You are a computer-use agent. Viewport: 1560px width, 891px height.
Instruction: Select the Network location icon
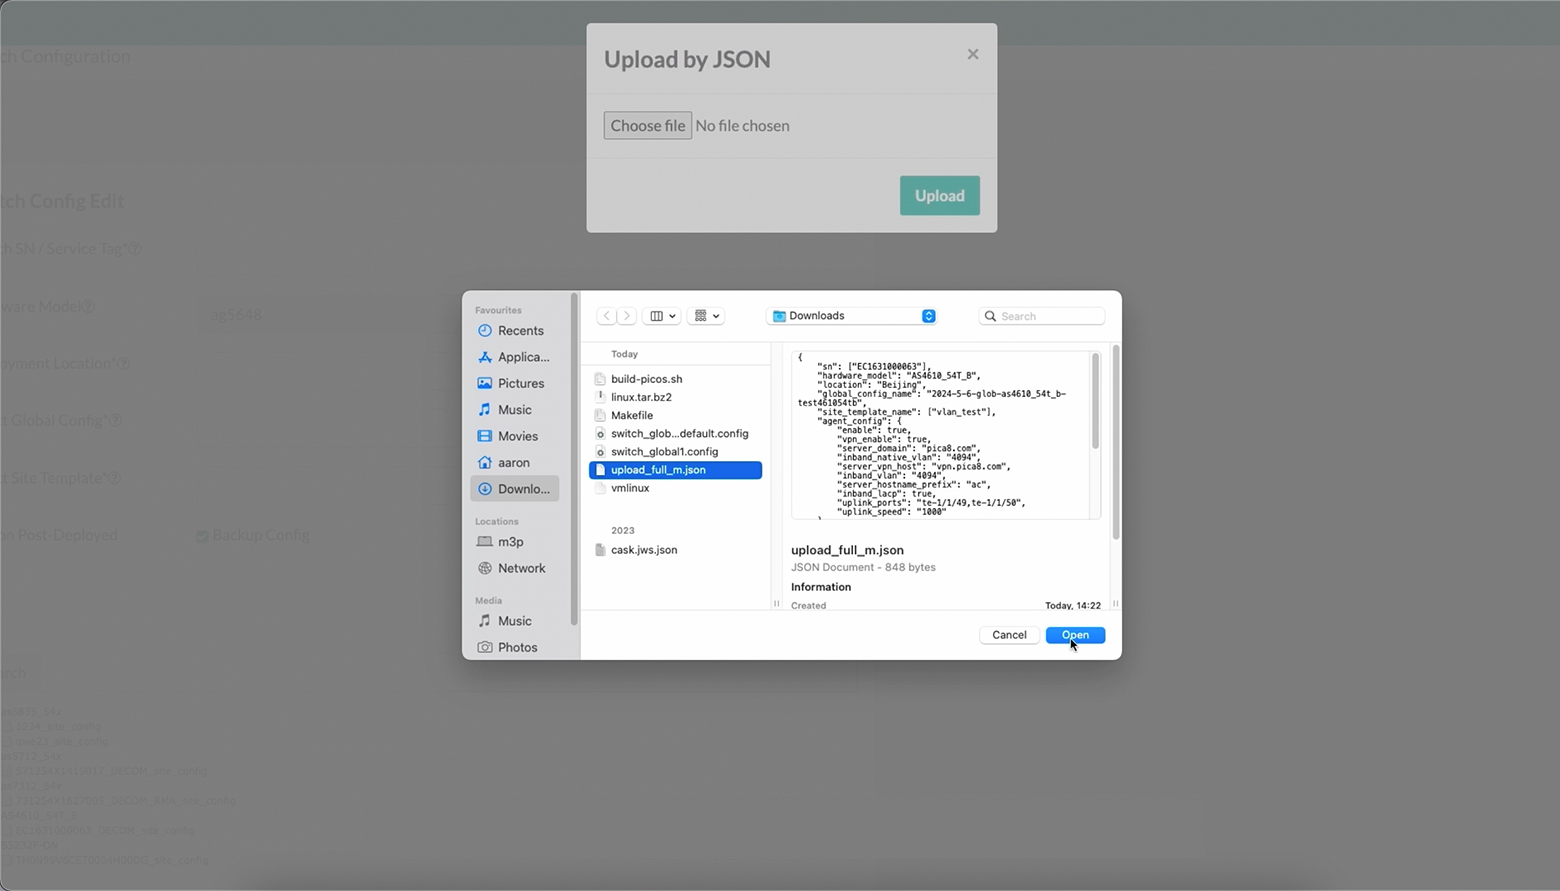[x=485, y=568]
